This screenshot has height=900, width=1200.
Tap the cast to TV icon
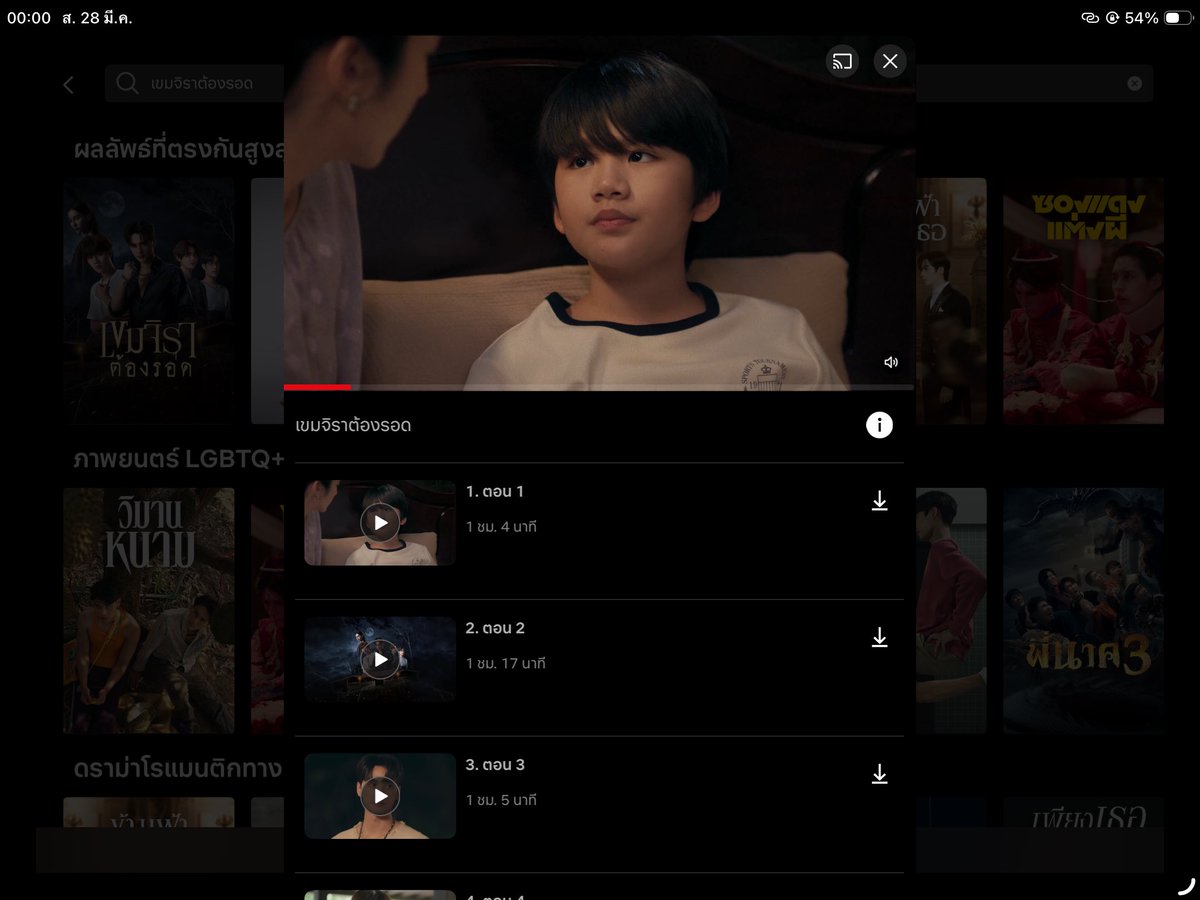point(843,62)
